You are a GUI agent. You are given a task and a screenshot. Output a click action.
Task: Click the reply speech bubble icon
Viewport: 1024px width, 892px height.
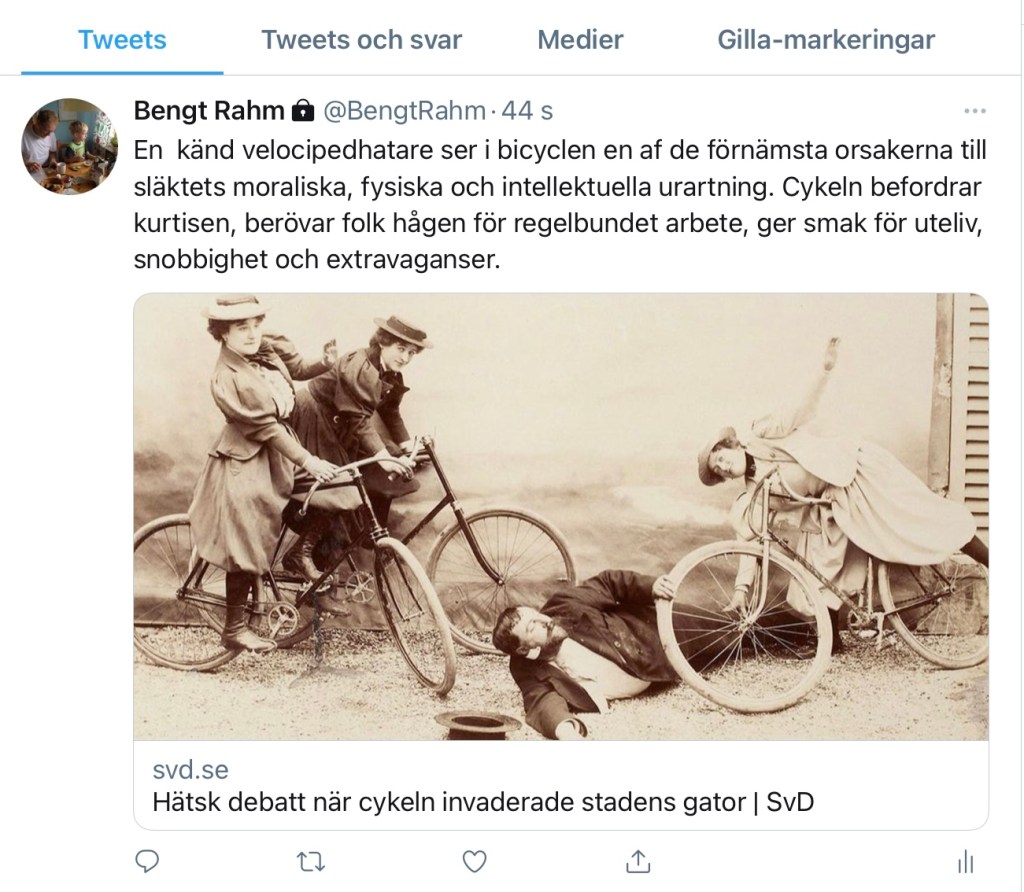pos(147,862)
